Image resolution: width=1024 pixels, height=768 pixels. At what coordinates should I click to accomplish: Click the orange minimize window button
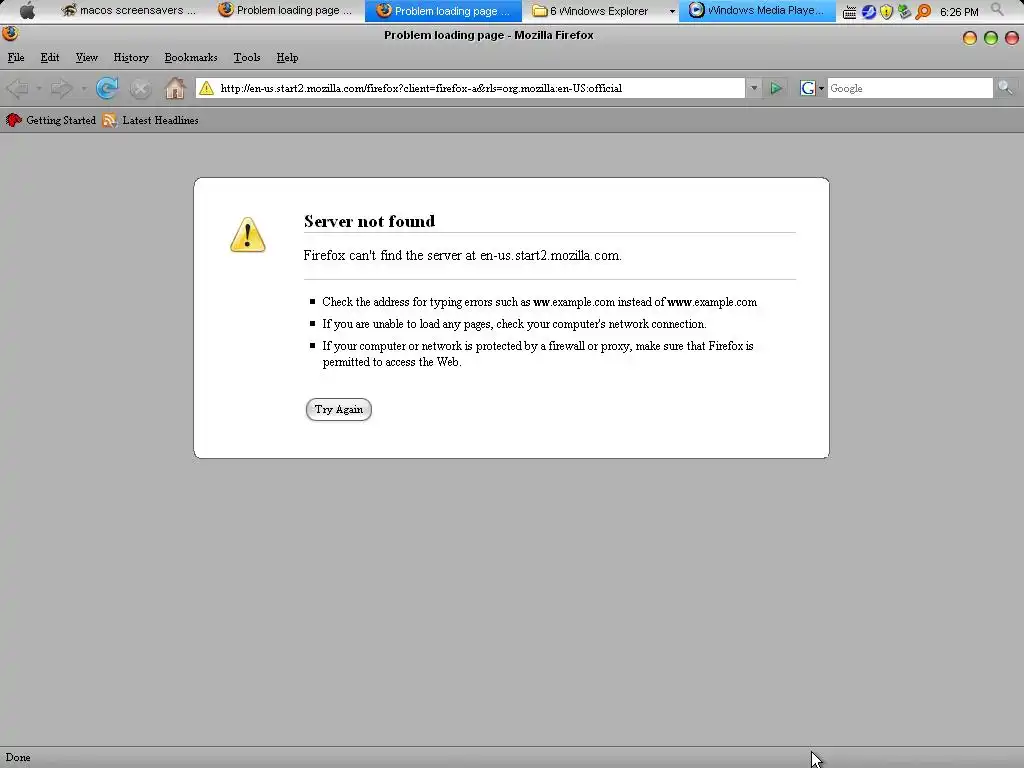(x=970, y=38)
